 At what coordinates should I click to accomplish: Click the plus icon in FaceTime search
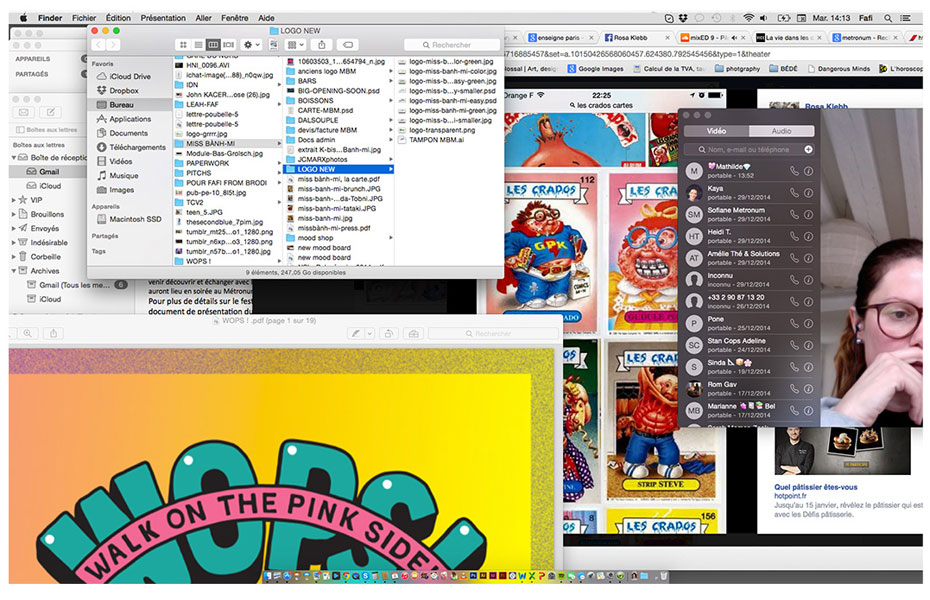click(808, 149)
